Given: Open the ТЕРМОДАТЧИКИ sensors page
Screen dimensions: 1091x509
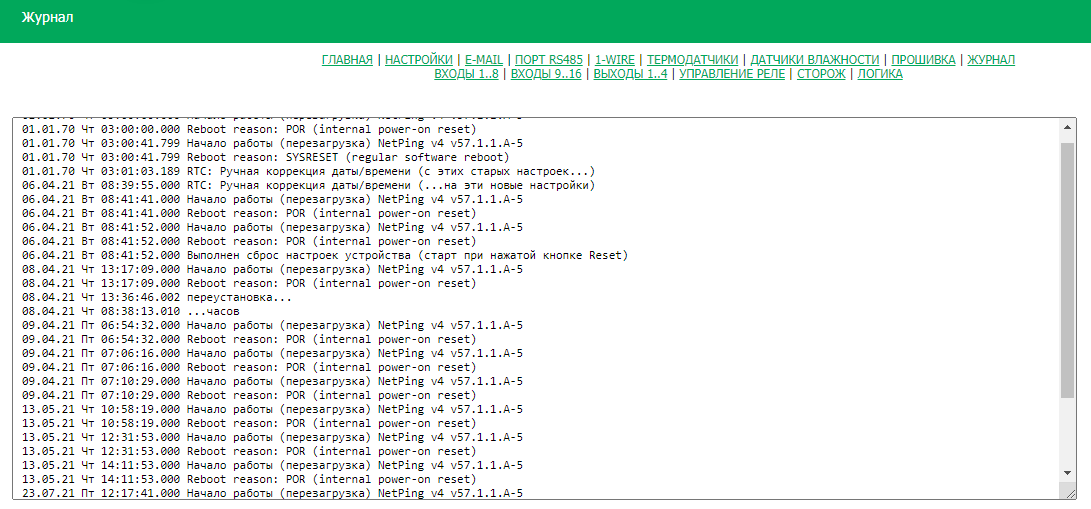Looking at the screenshot, I should 692,60.
